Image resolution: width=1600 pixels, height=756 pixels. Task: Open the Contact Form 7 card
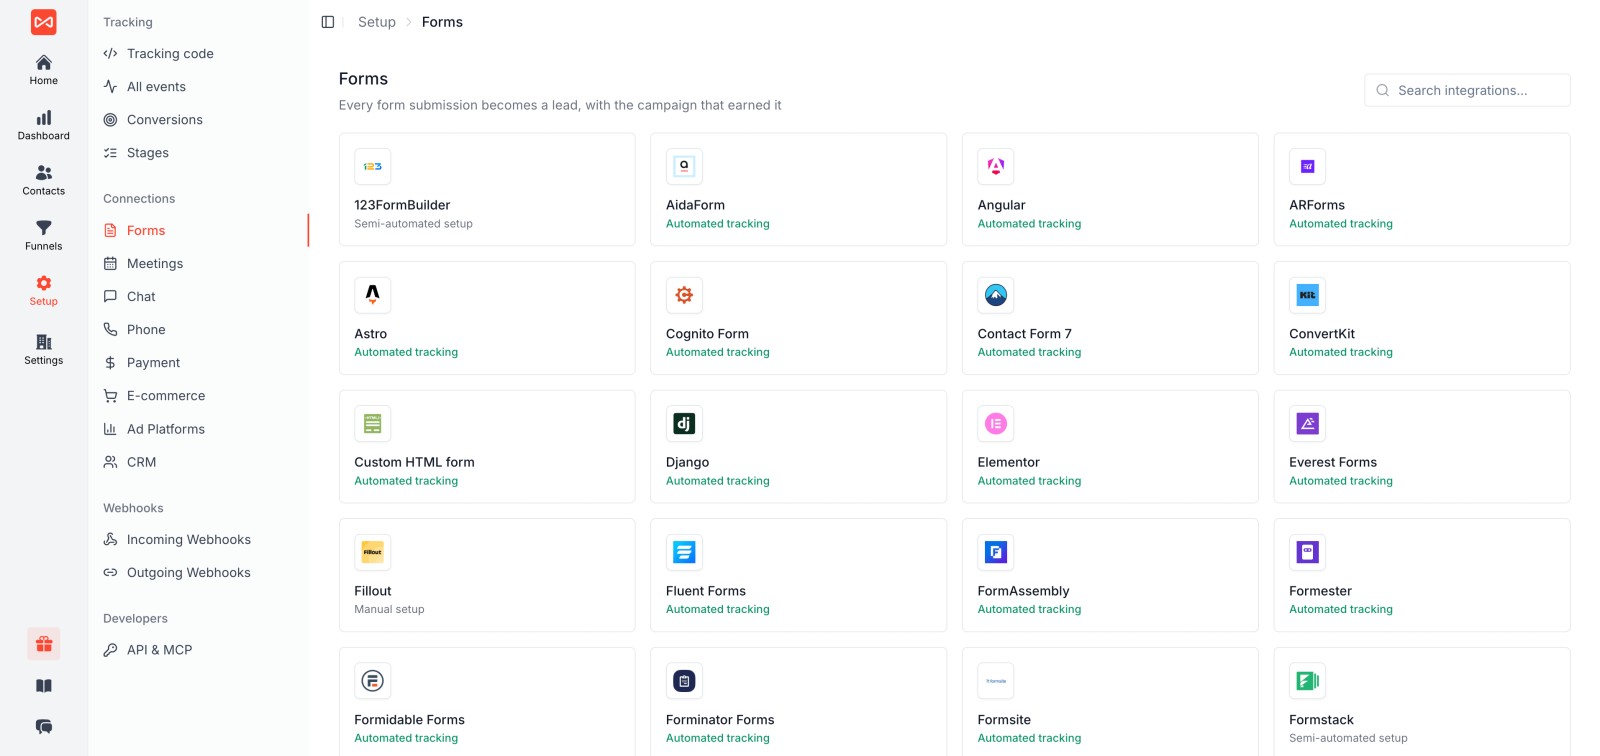point(1110,318)
